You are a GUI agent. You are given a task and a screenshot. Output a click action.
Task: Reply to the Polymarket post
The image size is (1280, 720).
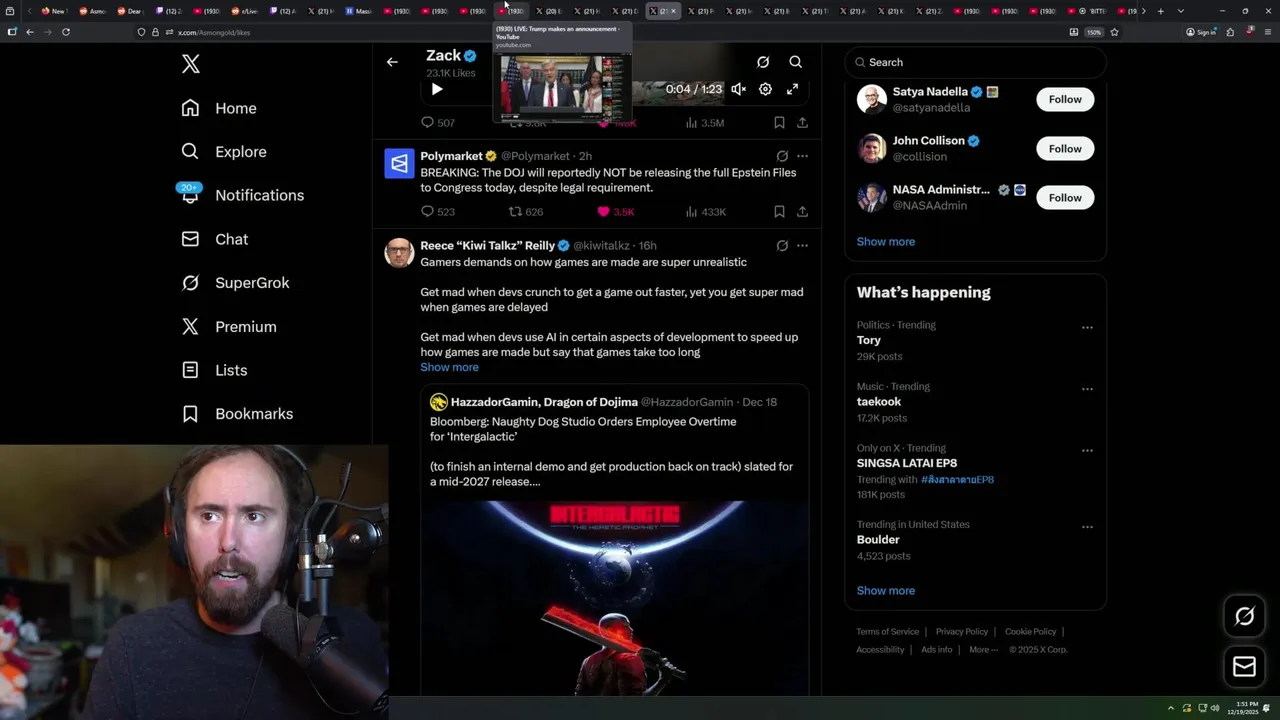point(438,212)
